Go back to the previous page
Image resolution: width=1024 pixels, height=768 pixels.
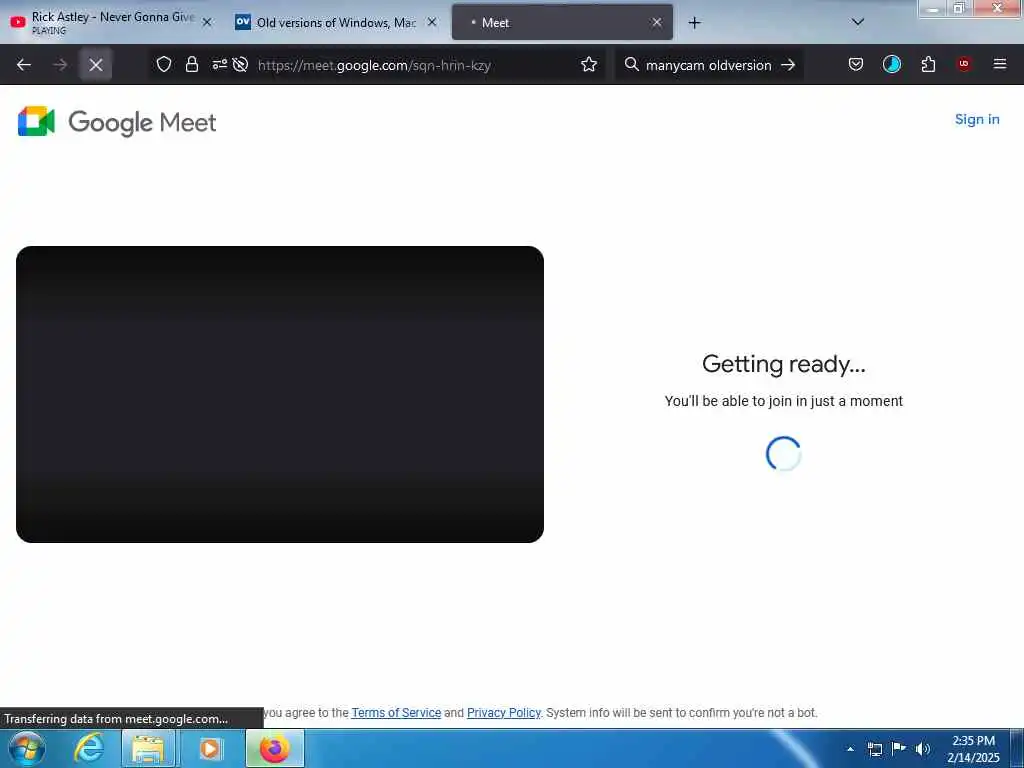(24, 65)
